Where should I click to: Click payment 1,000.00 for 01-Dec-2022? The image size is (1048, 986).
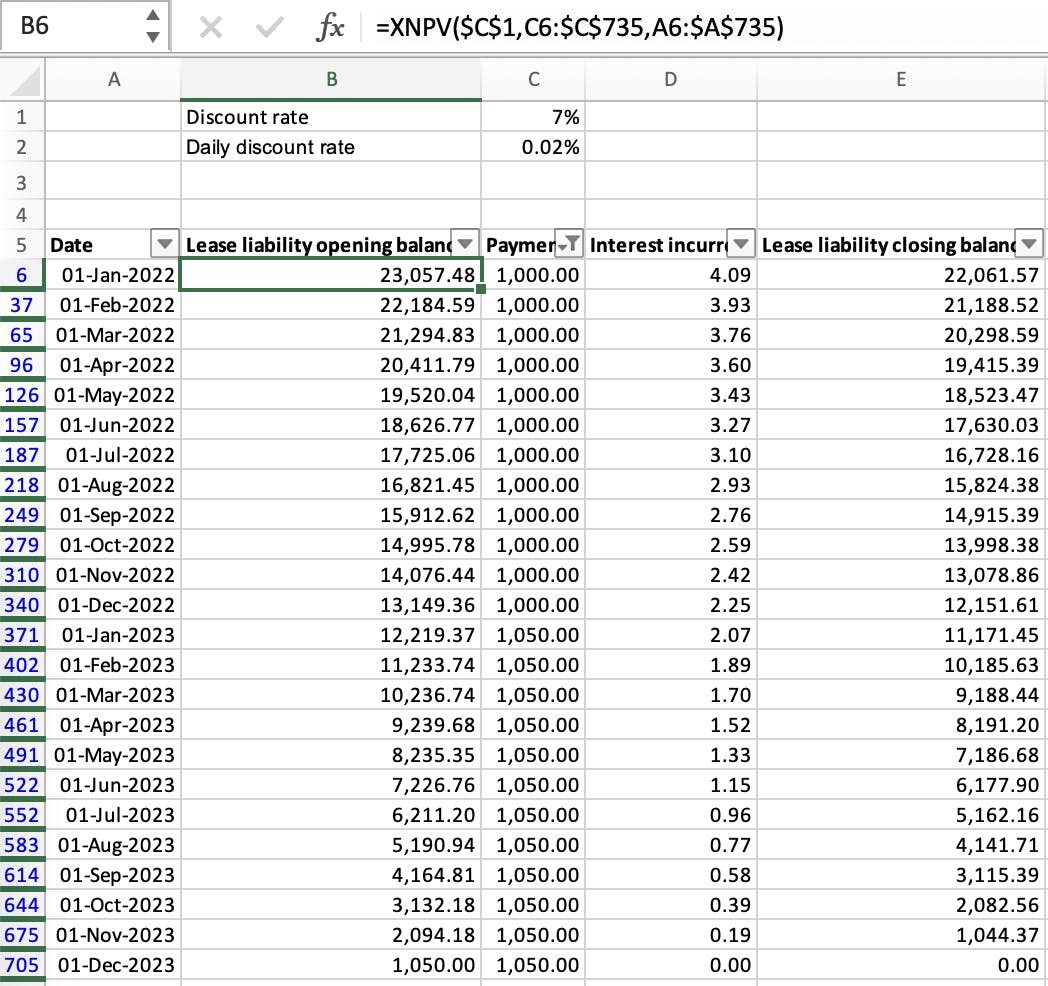point(533,605)
